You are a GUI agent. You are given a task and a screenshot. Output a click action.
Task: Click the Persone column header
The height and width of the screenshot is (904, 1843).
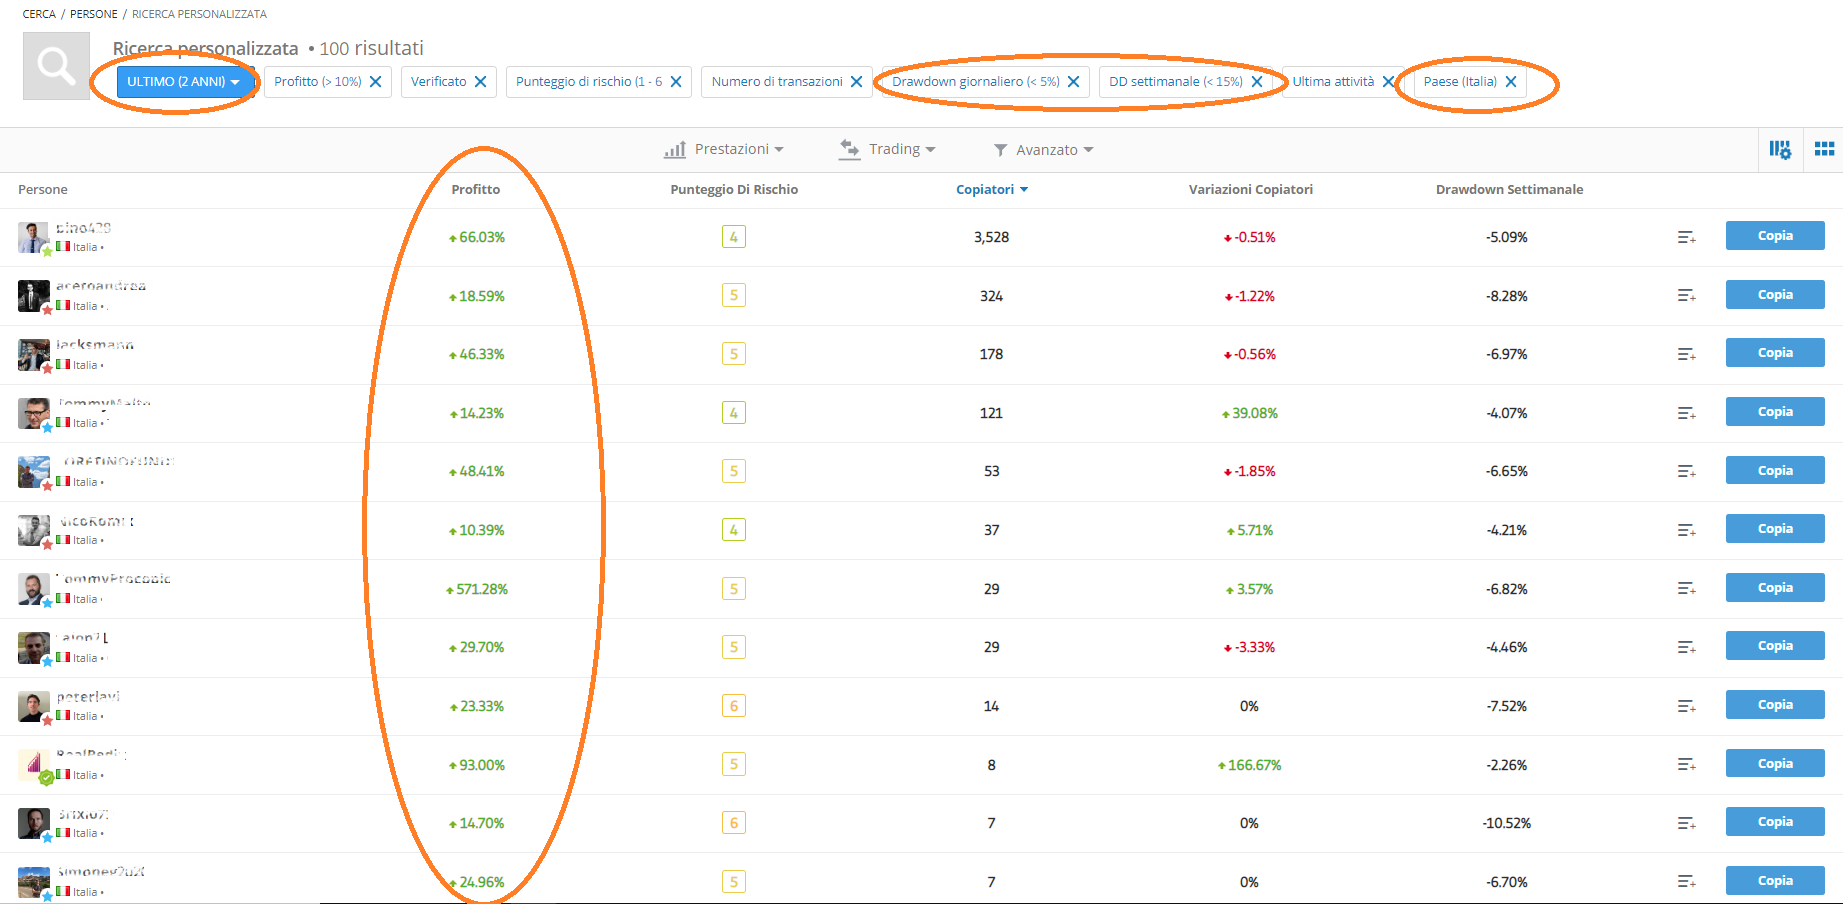43,189
